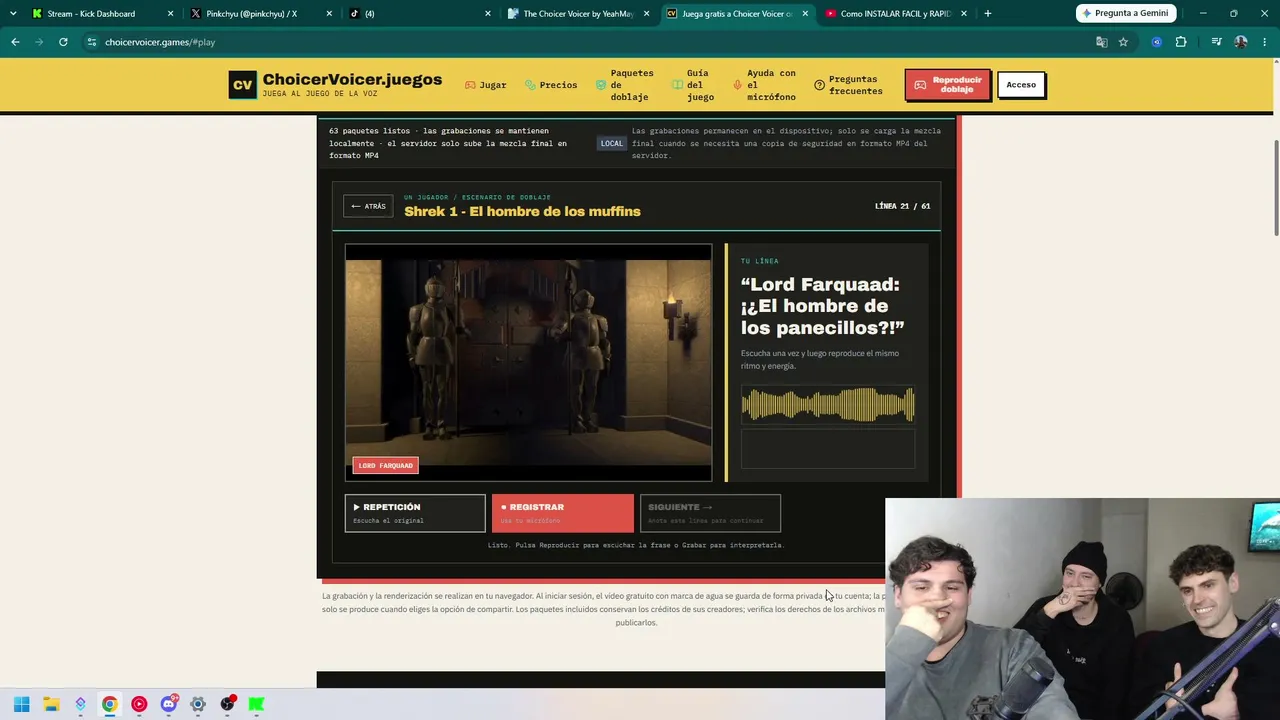Play the original with Repetición

pos(415,513)
